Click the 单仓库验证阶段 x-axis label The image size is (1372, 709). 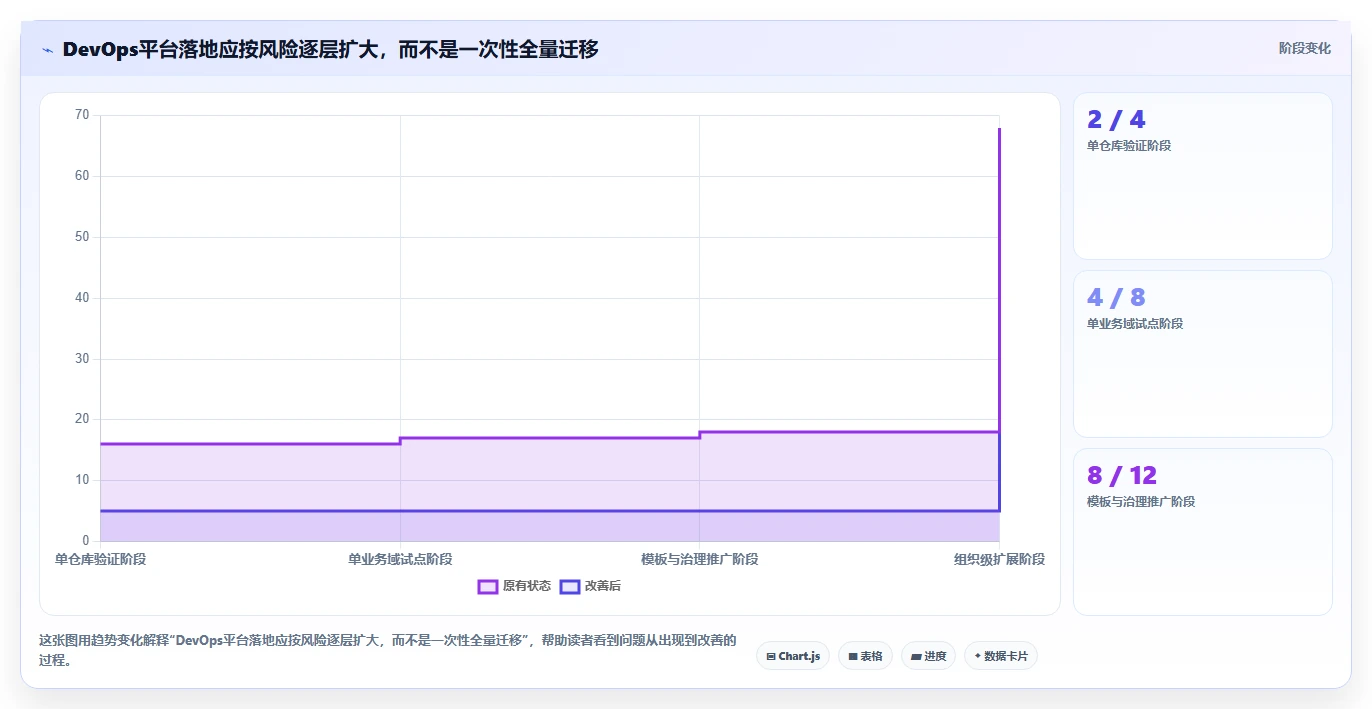[x=100, y=559]
